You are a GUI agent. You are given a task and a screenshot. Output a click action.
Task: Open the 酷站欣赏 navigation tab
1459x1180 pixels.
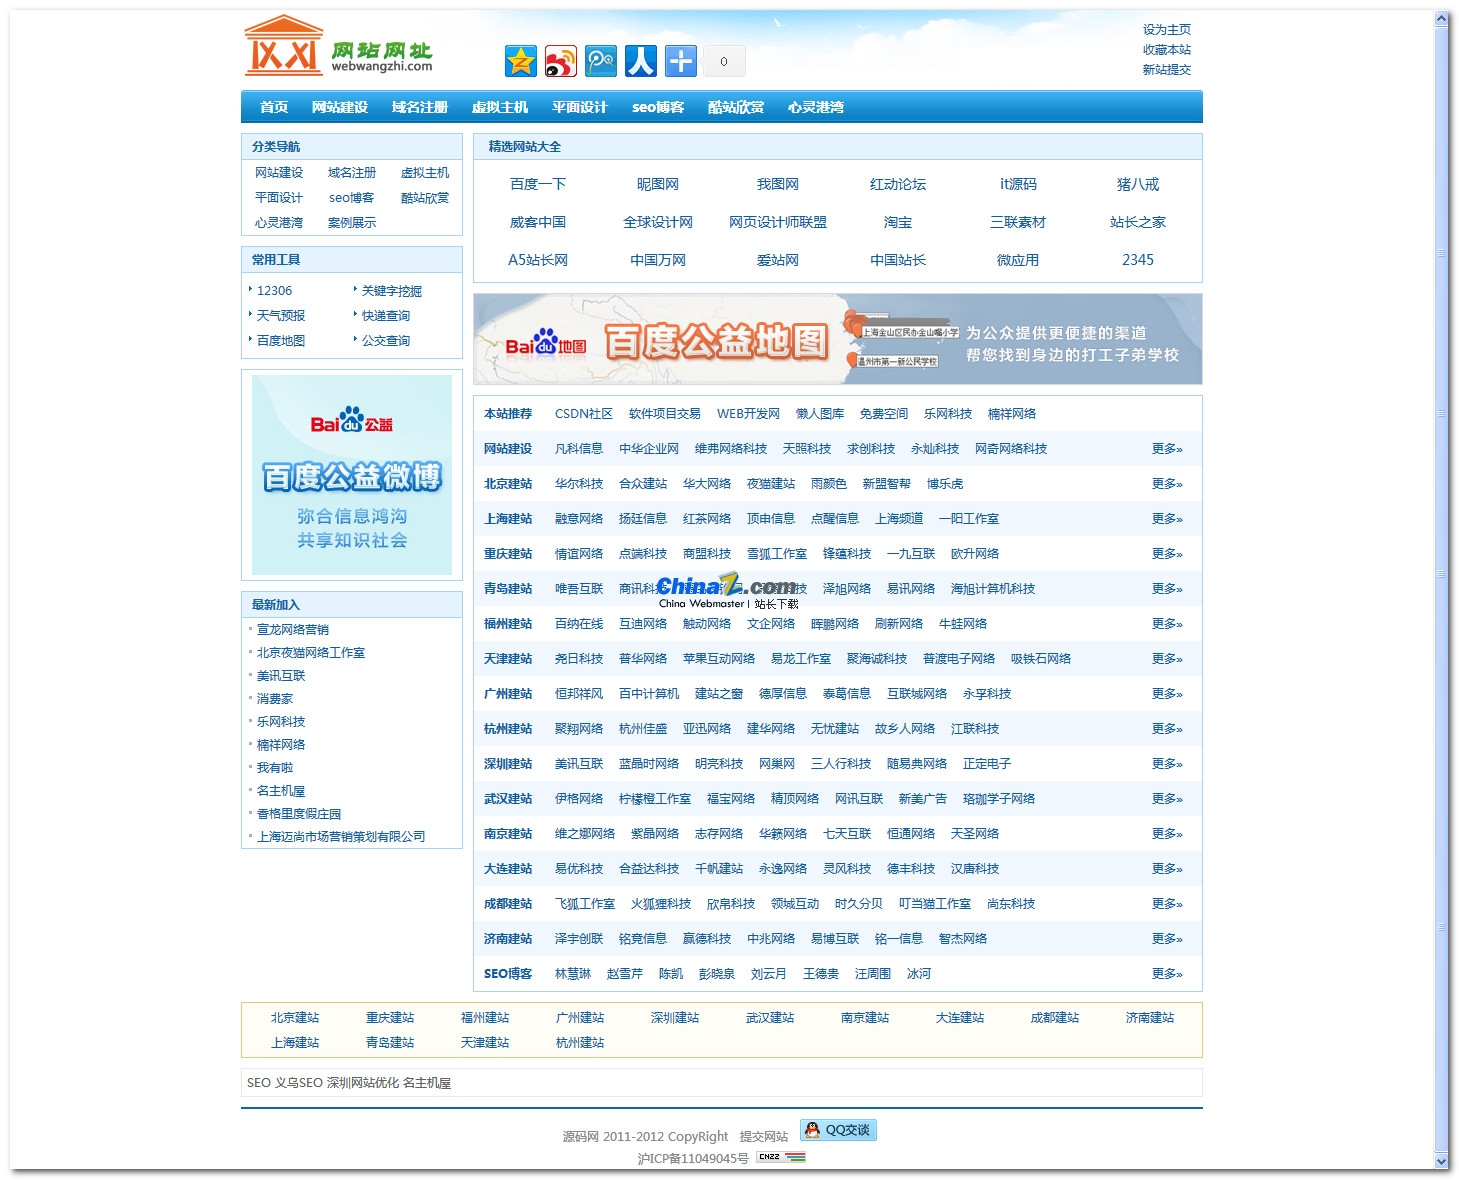pyautogui.click(x=736, y=107)
